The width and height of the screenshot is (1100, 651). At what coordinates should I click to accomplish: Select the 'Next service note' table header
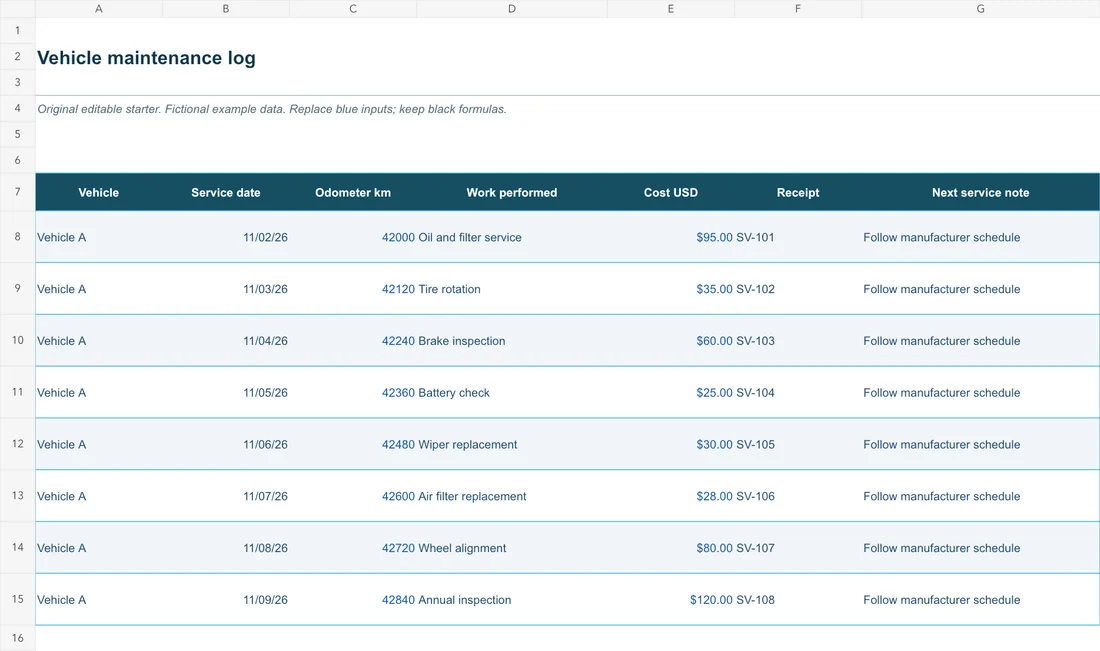980,192
